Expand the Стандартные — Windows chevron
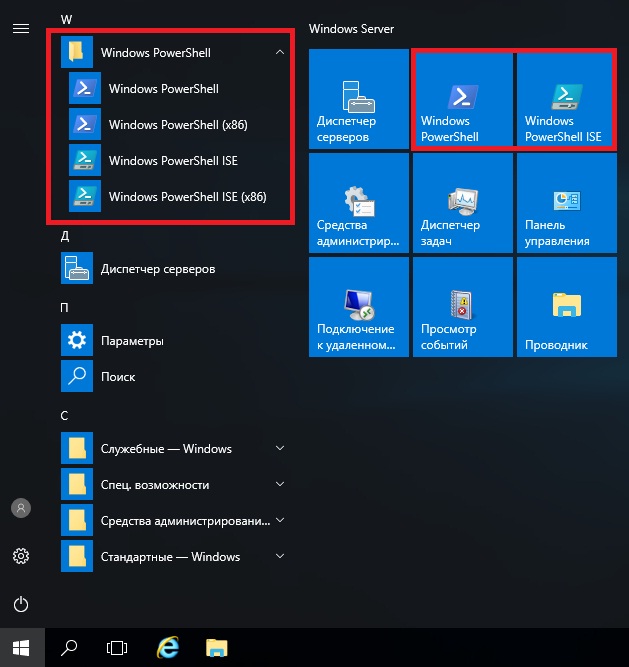The width and height of the screenshot is (629, 667). tap(279, 556)
